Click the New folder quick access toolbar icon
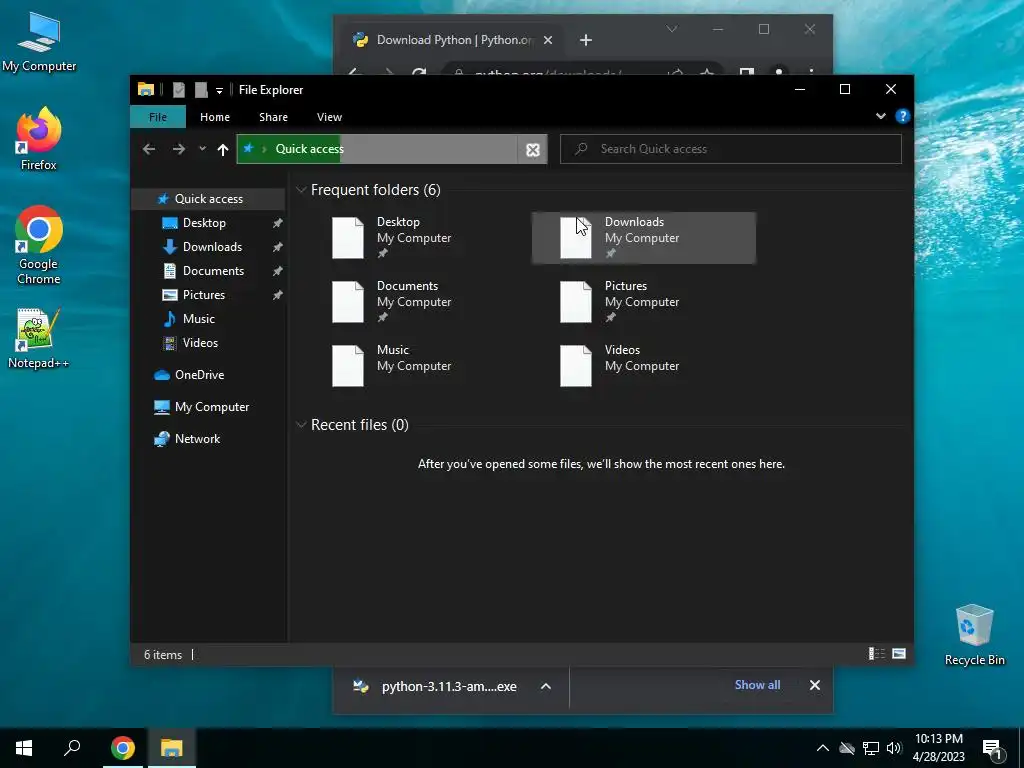1024x768 pixels. (201, 89)
